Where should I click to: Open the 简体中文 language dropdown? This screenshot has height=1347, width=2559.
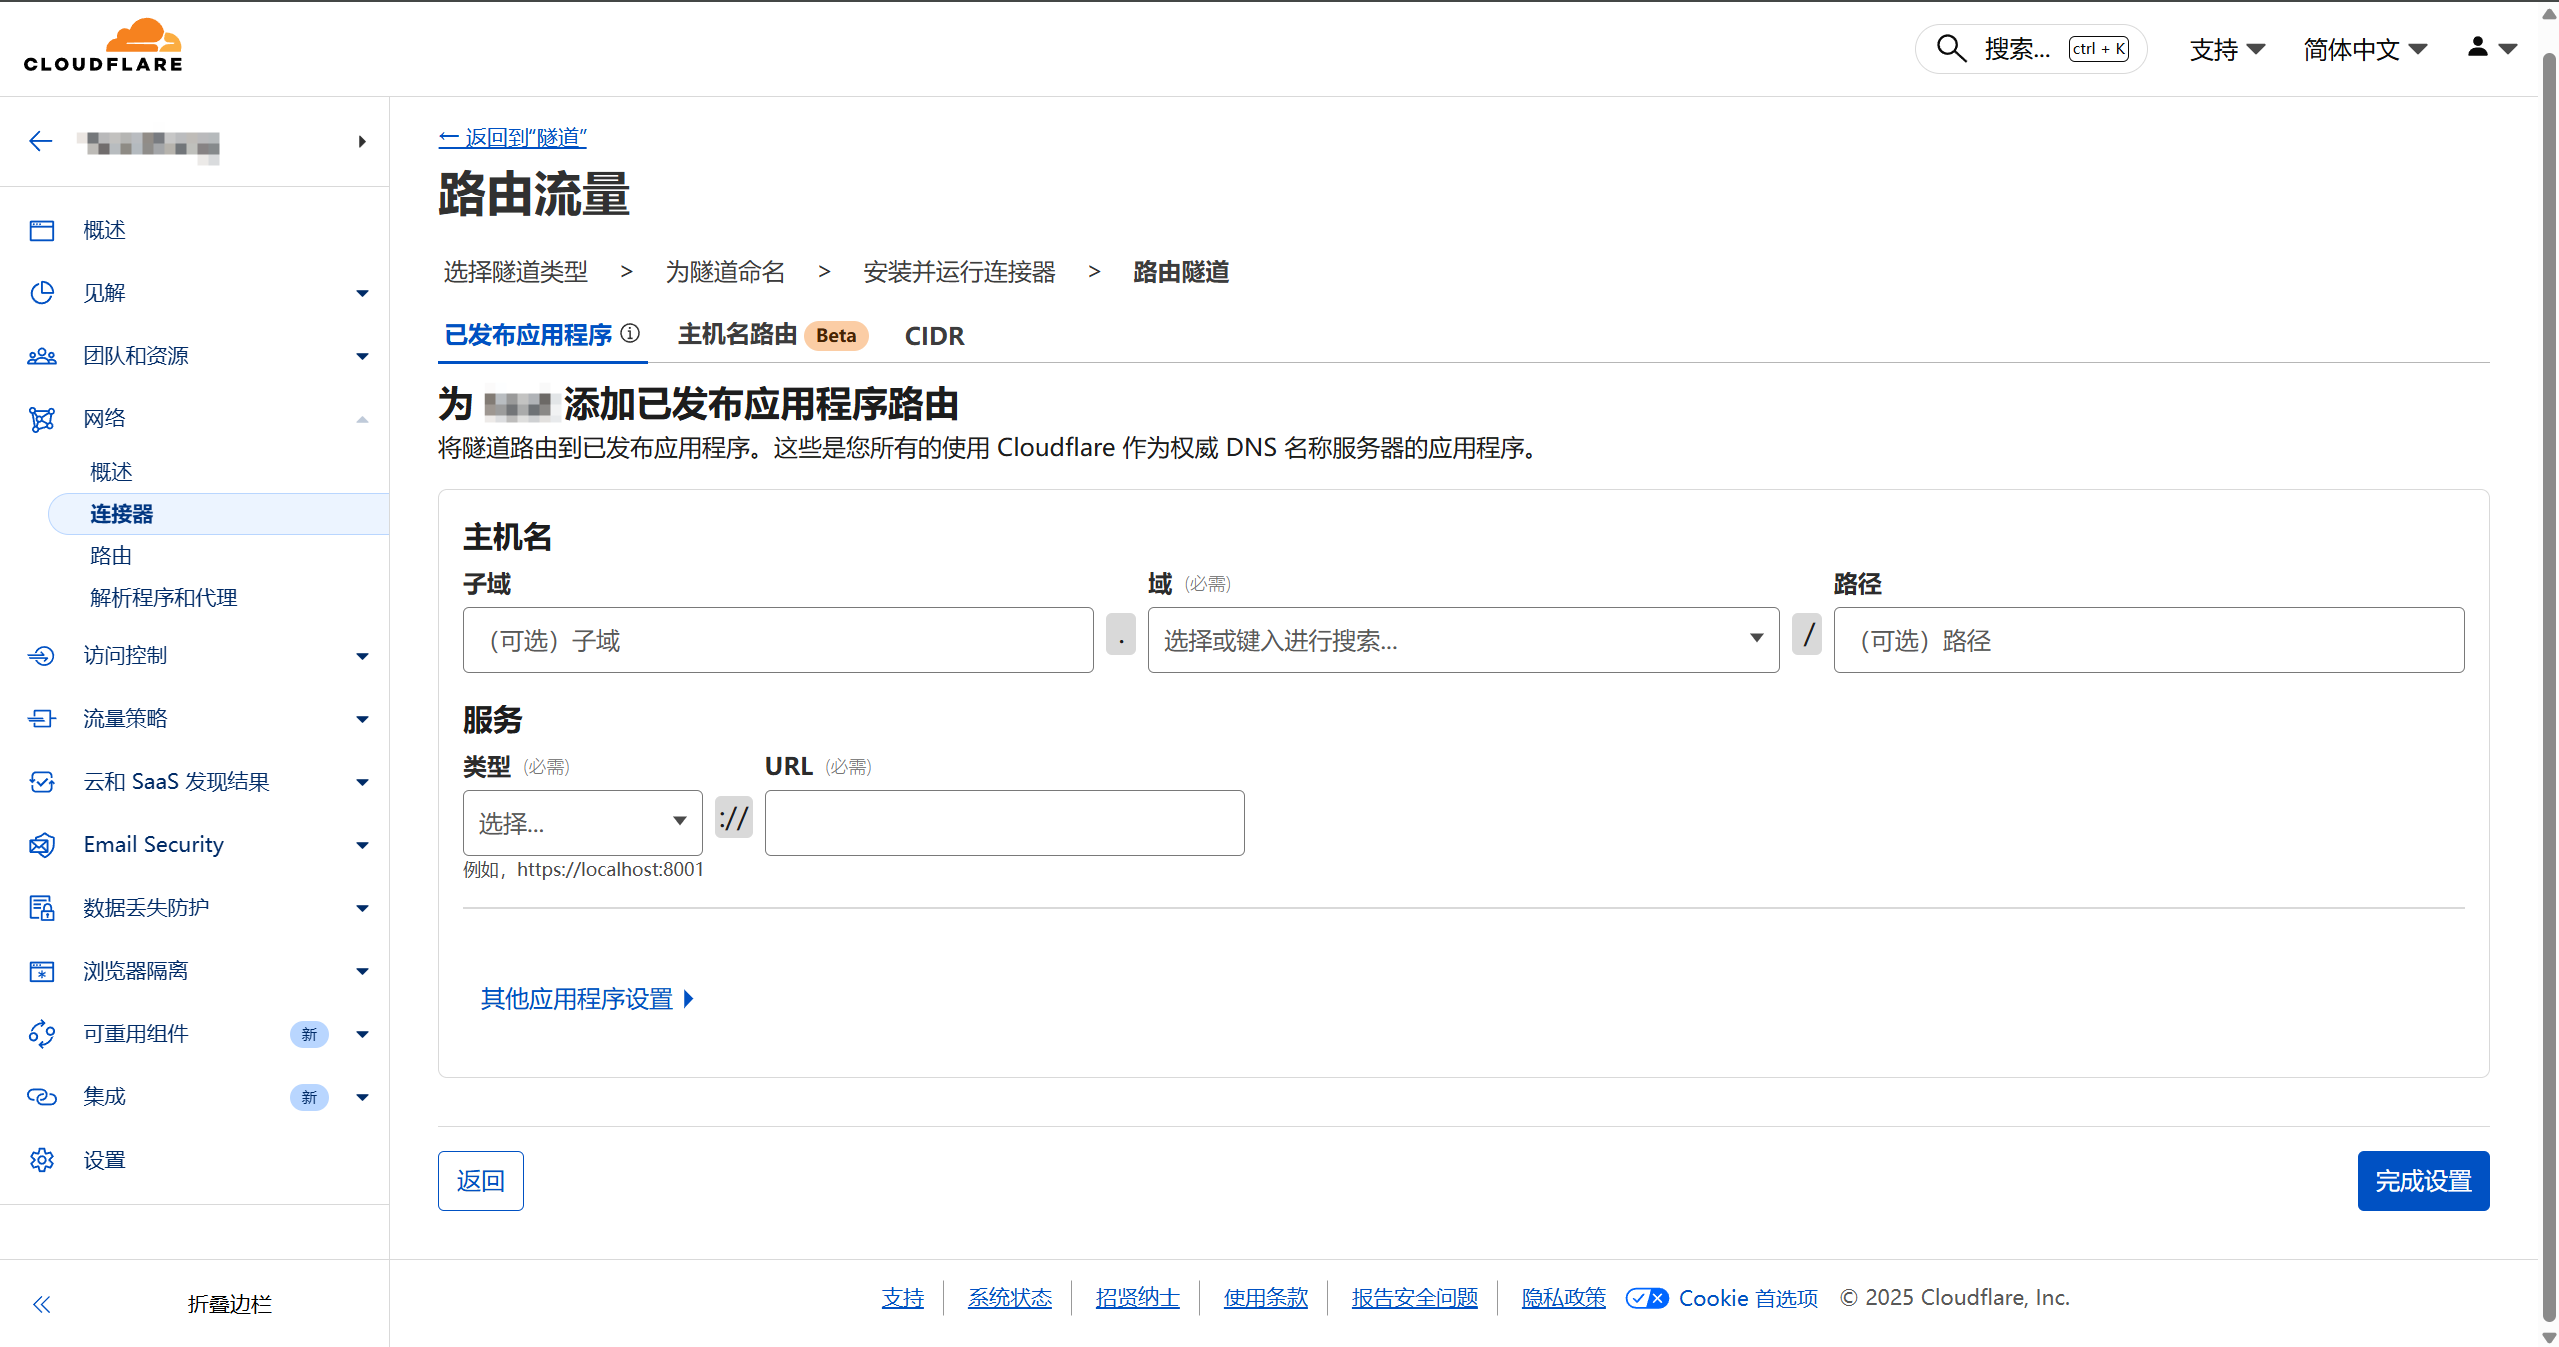[x=2364, y=49]
